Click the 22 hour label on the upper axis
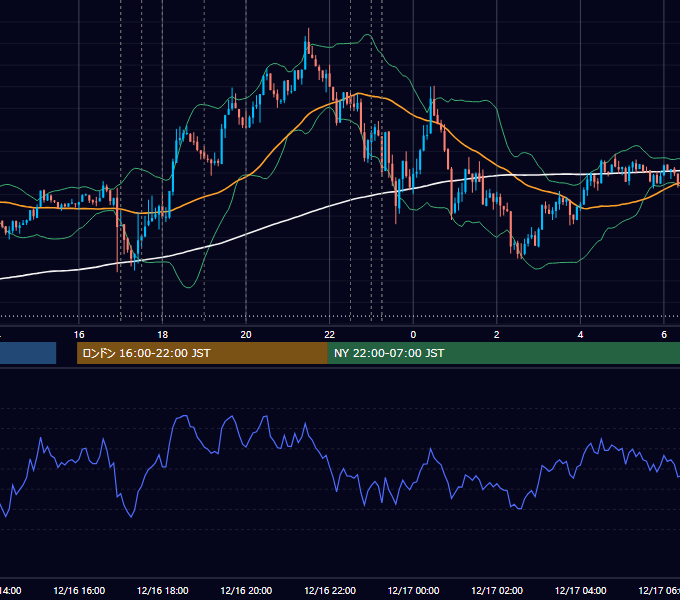 coord(330,335)
